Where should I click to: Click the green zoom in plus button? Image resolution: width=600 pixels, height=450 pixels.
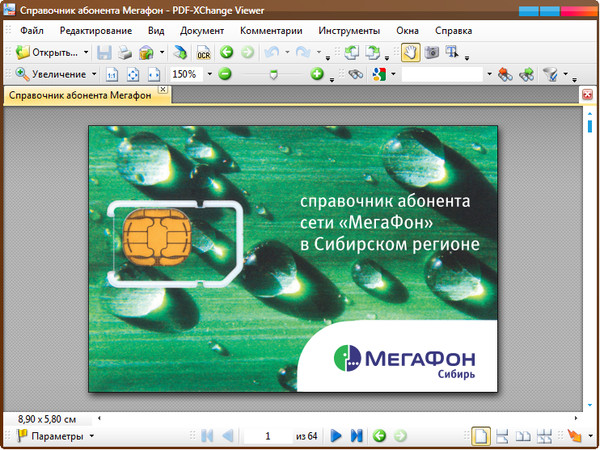click(317, 74)
